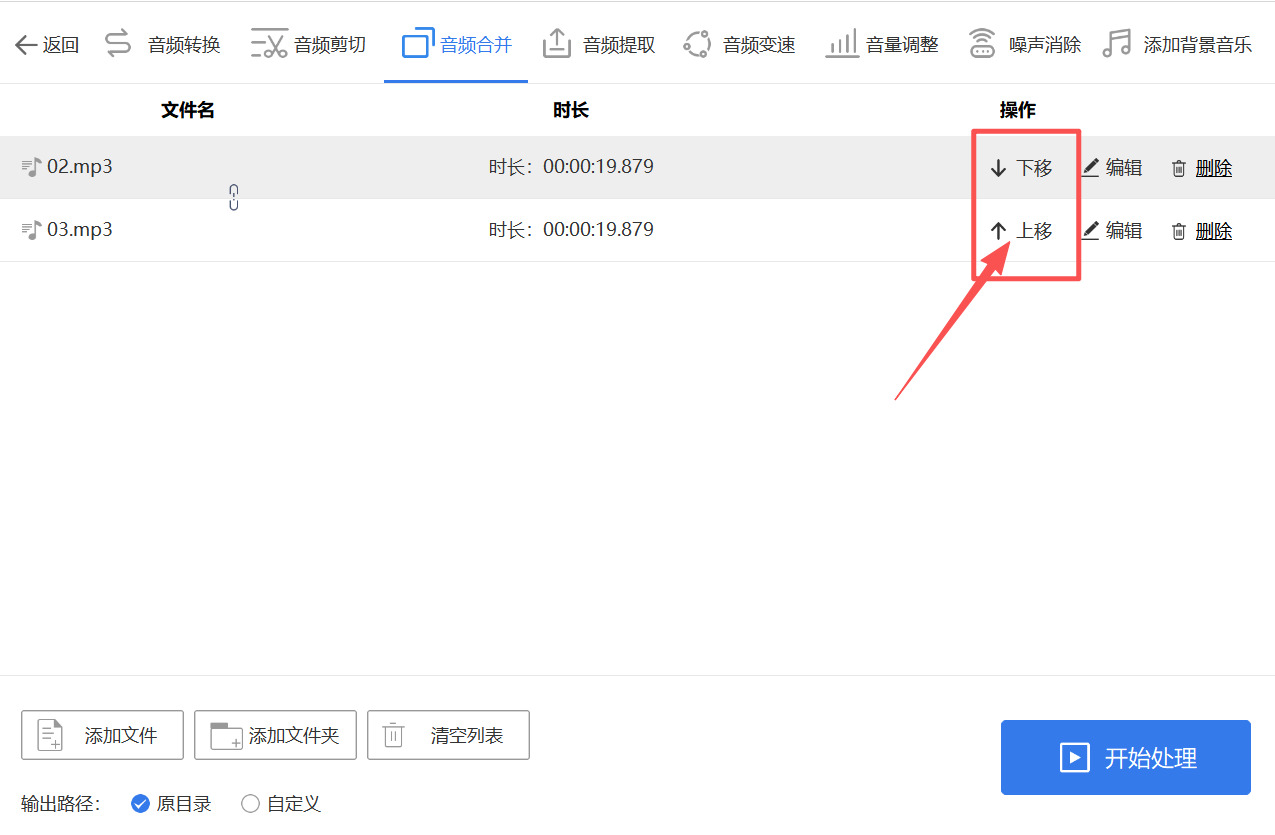This screenshot has width=1275, height=835.
Task: Move 03.mp3 up with 上移
Action: click(x=1021, y=231)
